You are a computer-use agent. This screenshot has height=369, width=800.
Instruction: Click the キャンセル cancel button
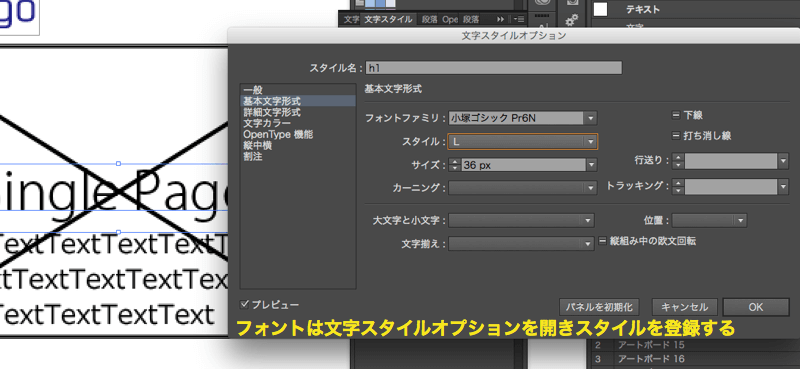click(x=685, y=307)
